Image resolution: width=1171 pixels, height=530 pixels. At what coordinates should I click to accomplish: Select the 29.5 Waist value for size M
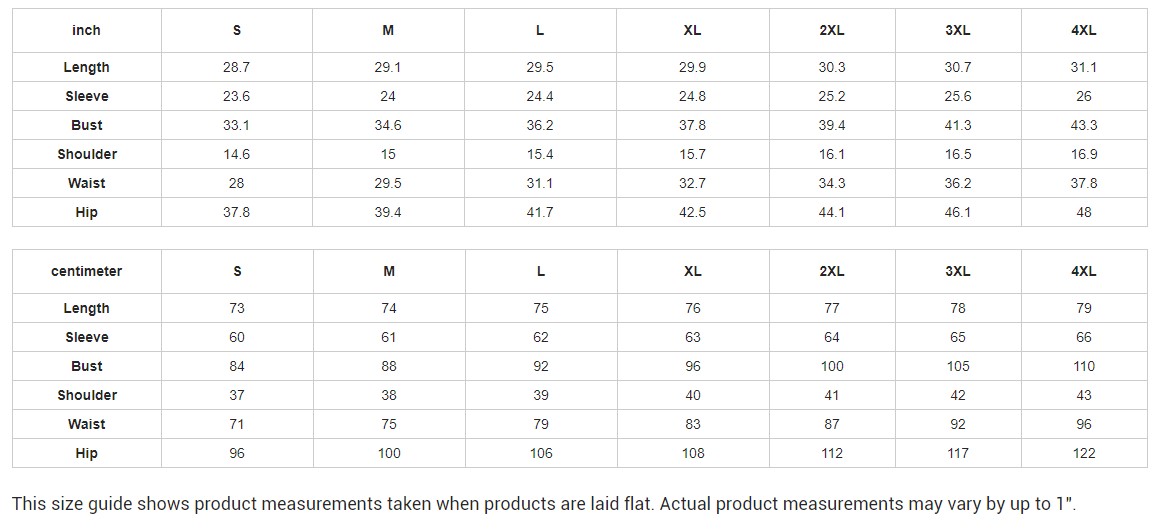tap(388, 183)
